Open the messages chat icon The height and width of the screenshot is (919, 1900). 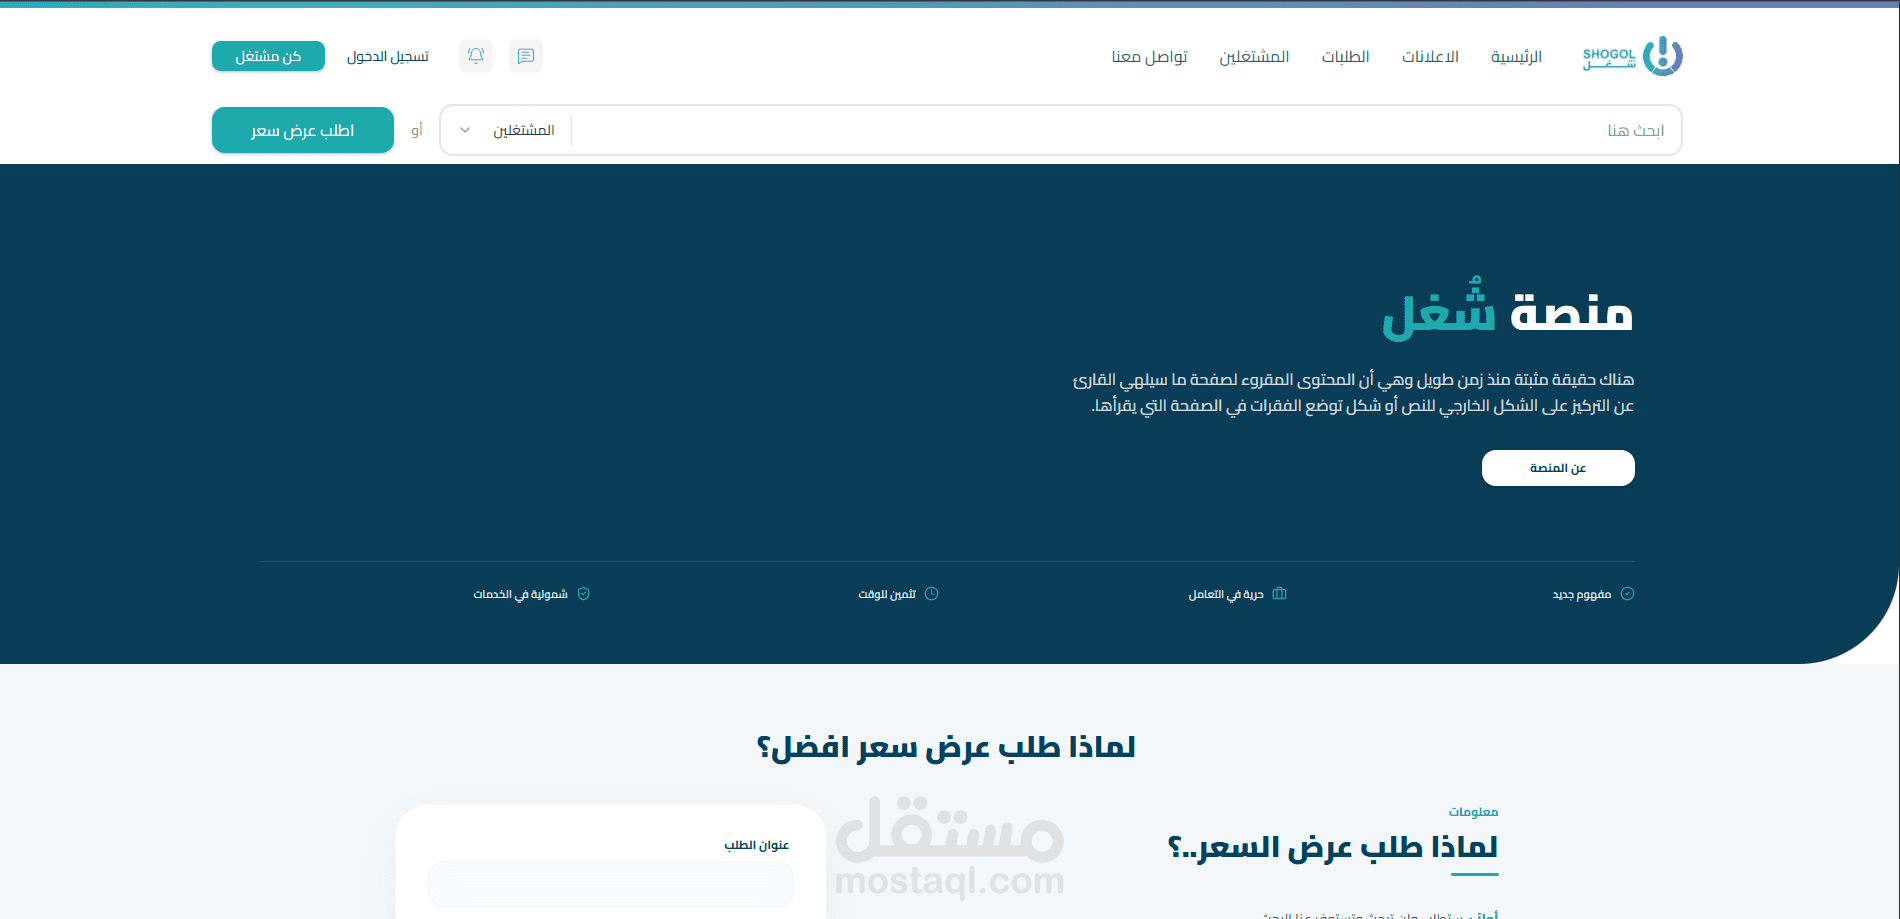[x=526, y=56]
